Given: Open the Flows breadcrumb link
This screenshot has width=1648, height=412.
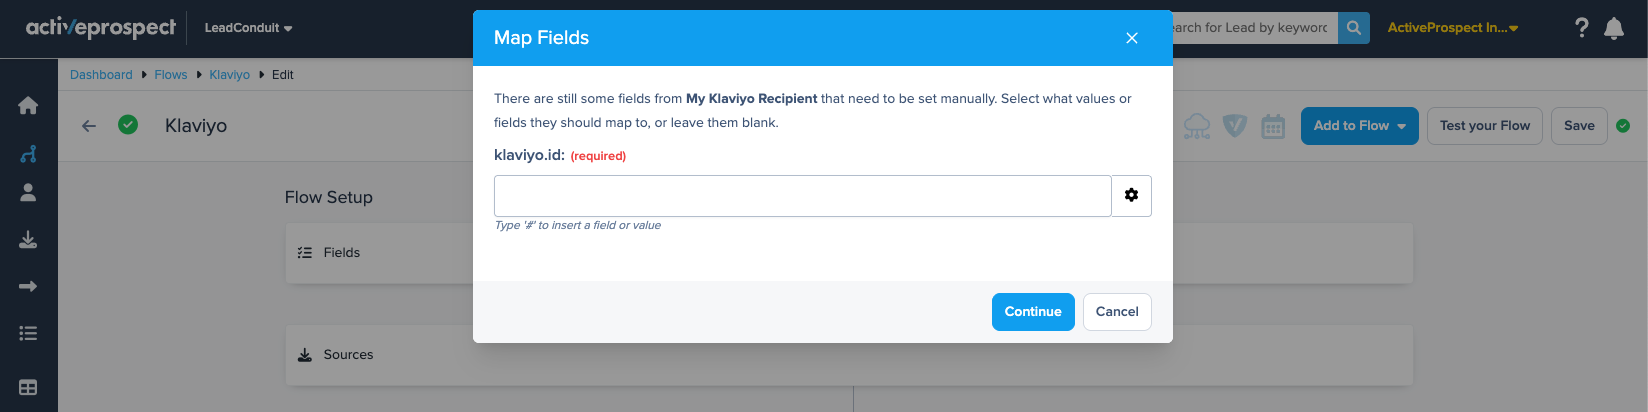Looking at the screenshot, I should click(171, 75).
